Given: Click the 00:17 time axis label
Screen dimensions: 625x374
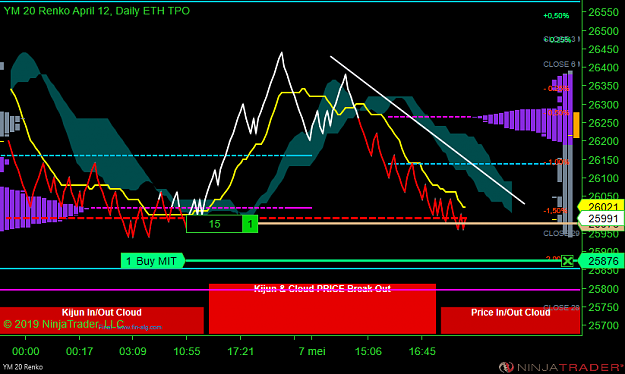Looking at the screenshot, I should coord(79,351).
